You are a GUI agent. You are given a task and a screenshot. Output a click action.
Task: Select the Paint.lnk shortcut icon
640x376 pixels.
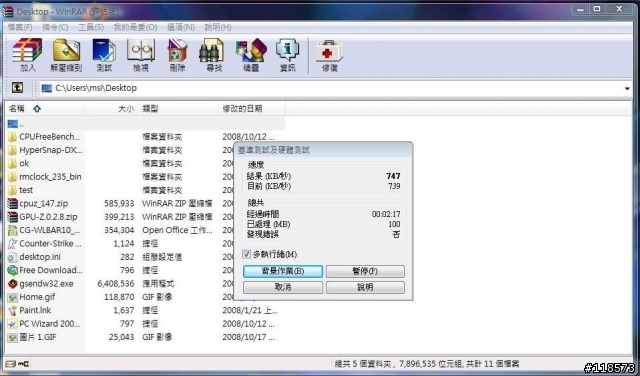click(13, 310)
